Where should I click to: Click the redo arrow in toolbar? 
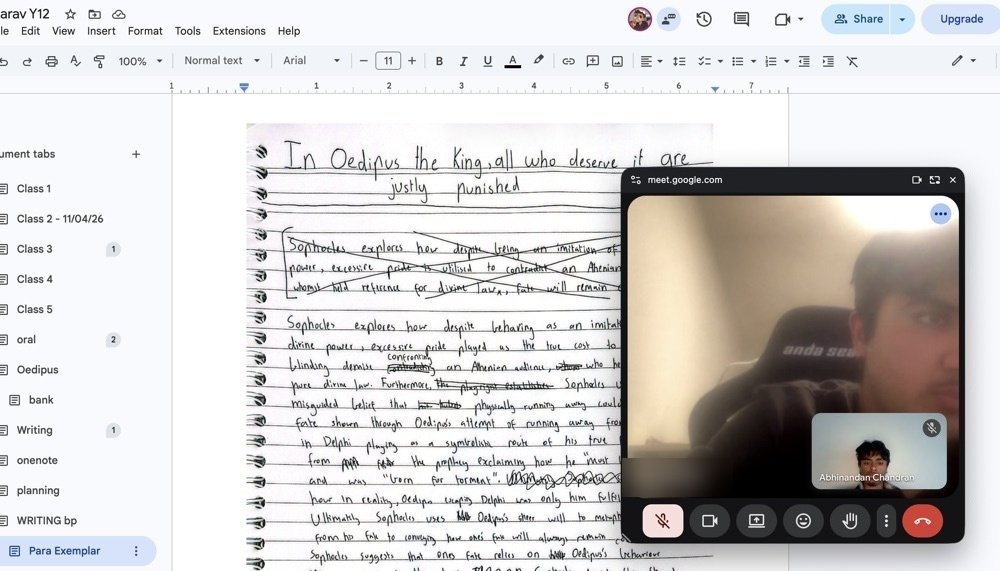click(x=27, y=61)
